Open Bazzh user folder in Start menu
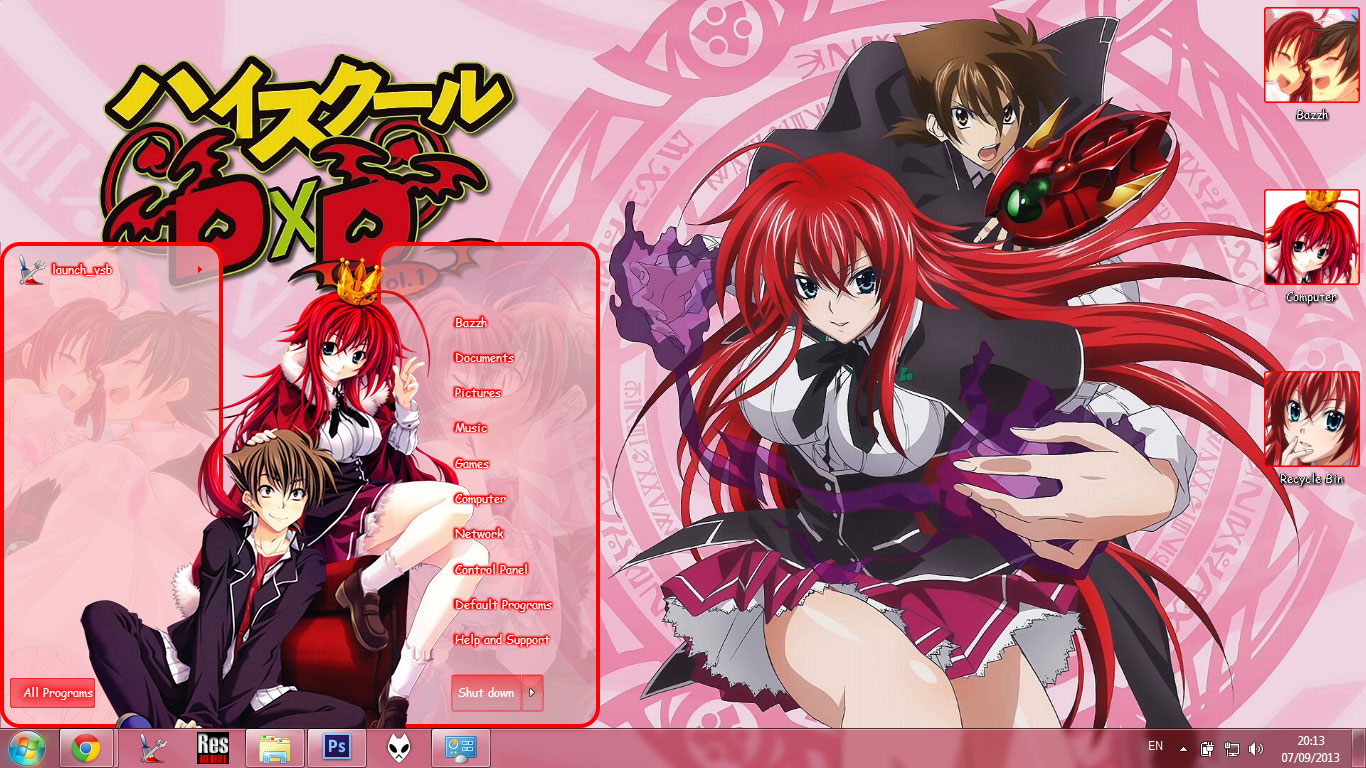 click(471, 323)
